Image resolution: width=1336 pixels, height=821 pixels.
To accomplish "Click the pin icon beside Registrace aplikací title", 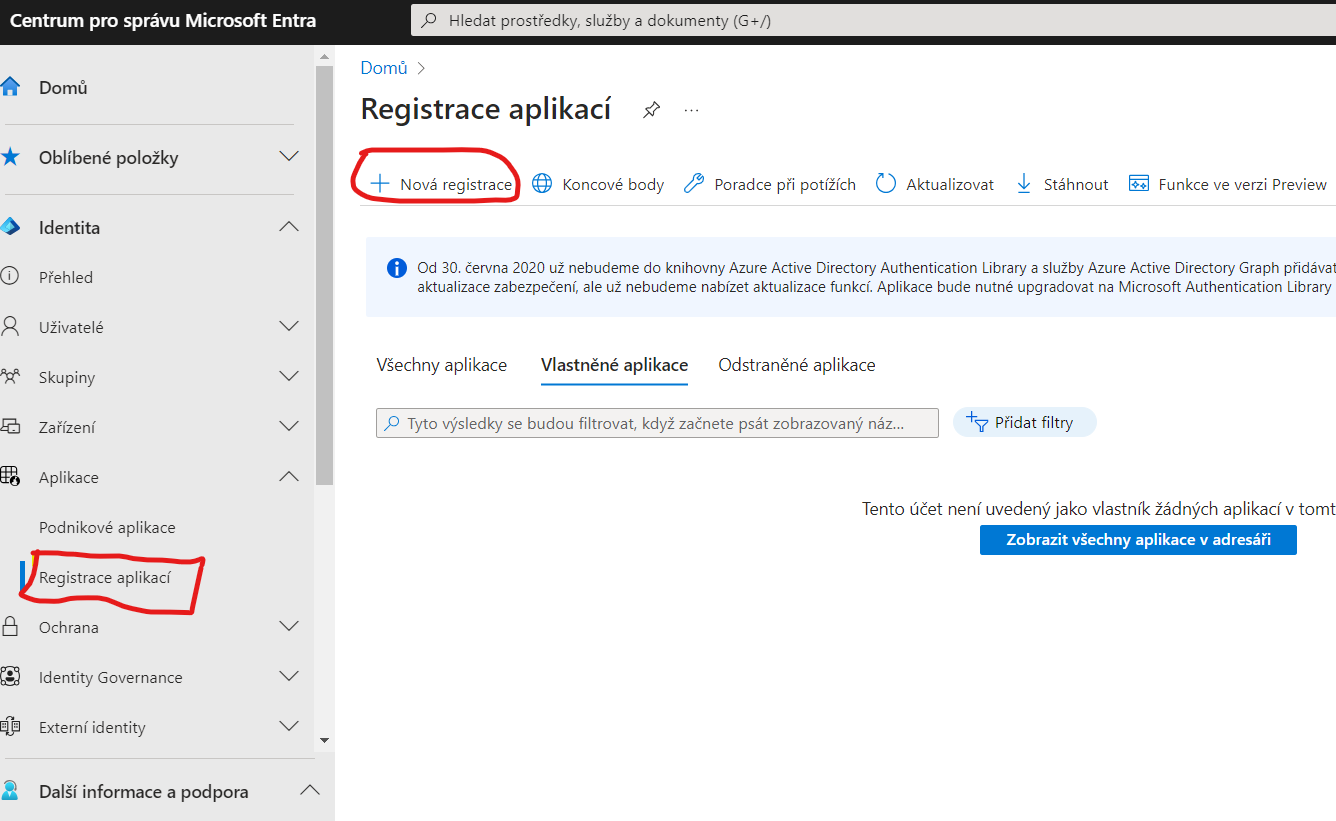I will click(x=651, y=110).
